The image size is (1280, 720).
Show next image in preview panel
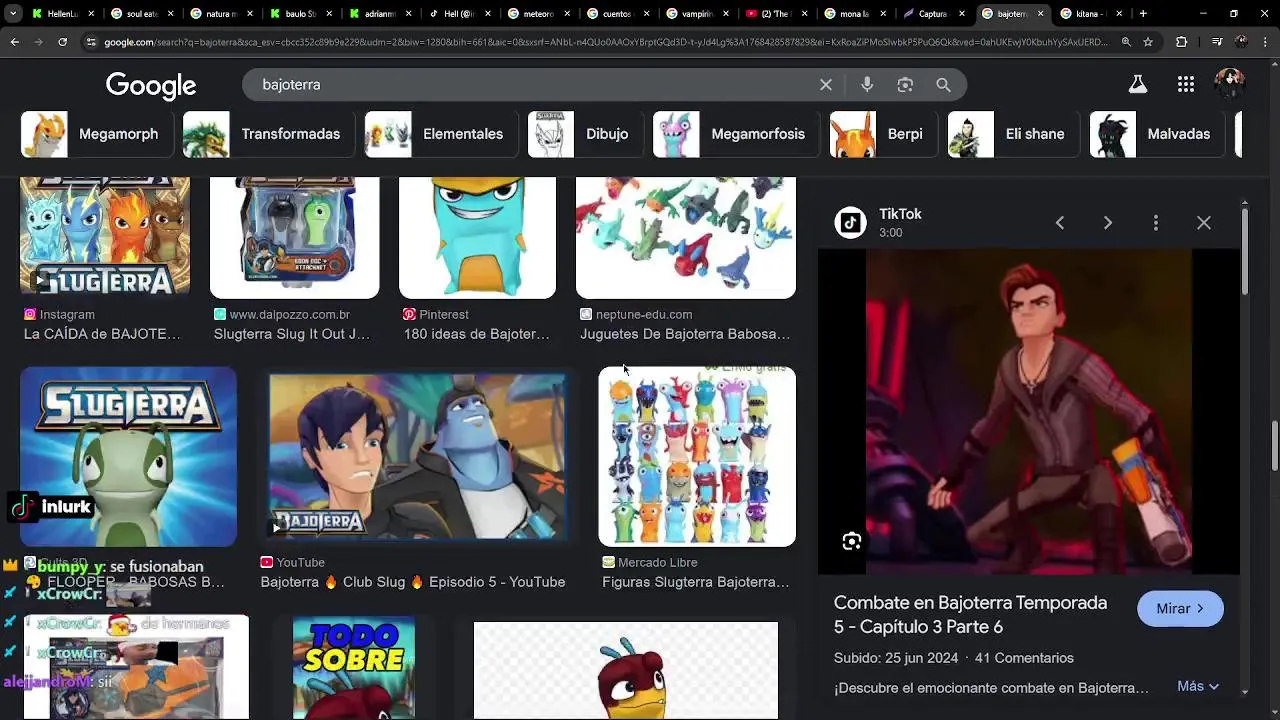pyautogui.click(x=1108, y=223)
